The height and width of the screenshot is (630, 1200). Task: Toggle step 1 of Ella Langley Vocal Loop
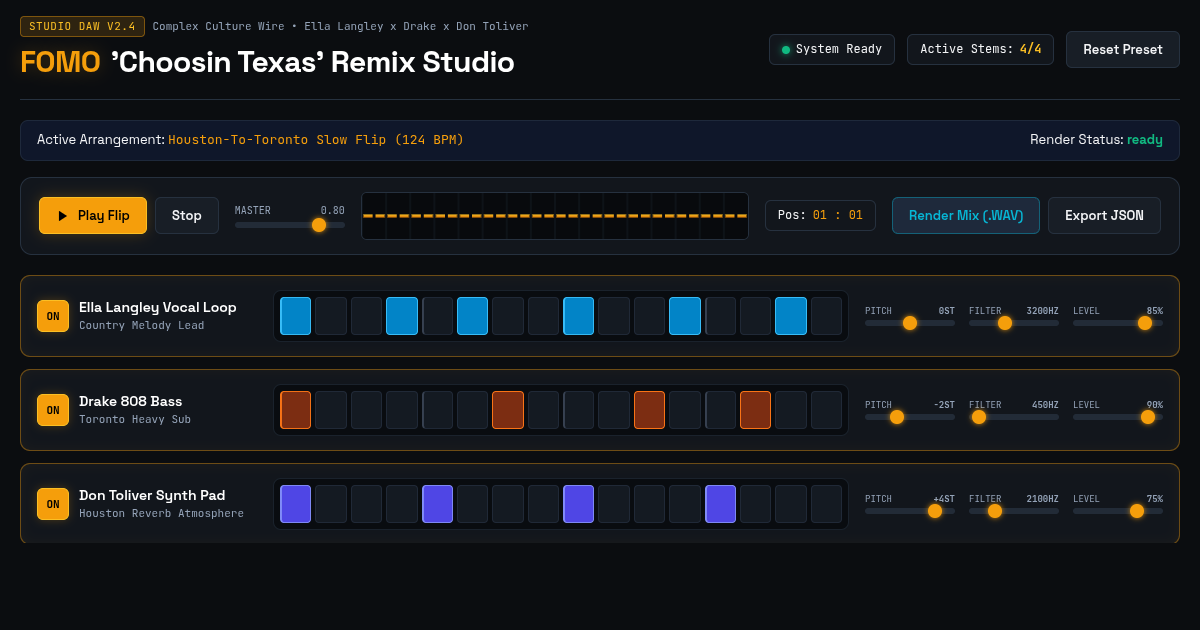click(x=296, y=316)
